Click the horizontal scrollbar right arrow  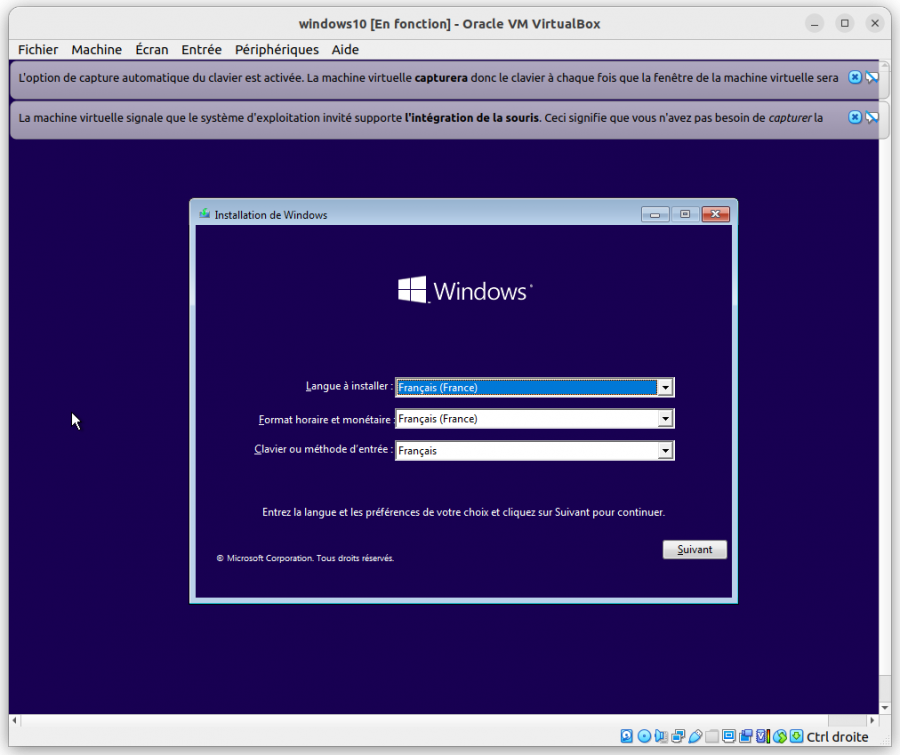tap(872, 720)
